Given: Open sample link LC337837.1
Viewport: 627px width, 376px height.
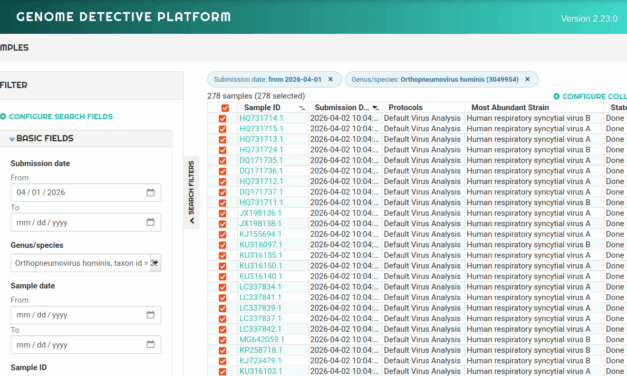Looking at the screenshot, I should (260, 318).
